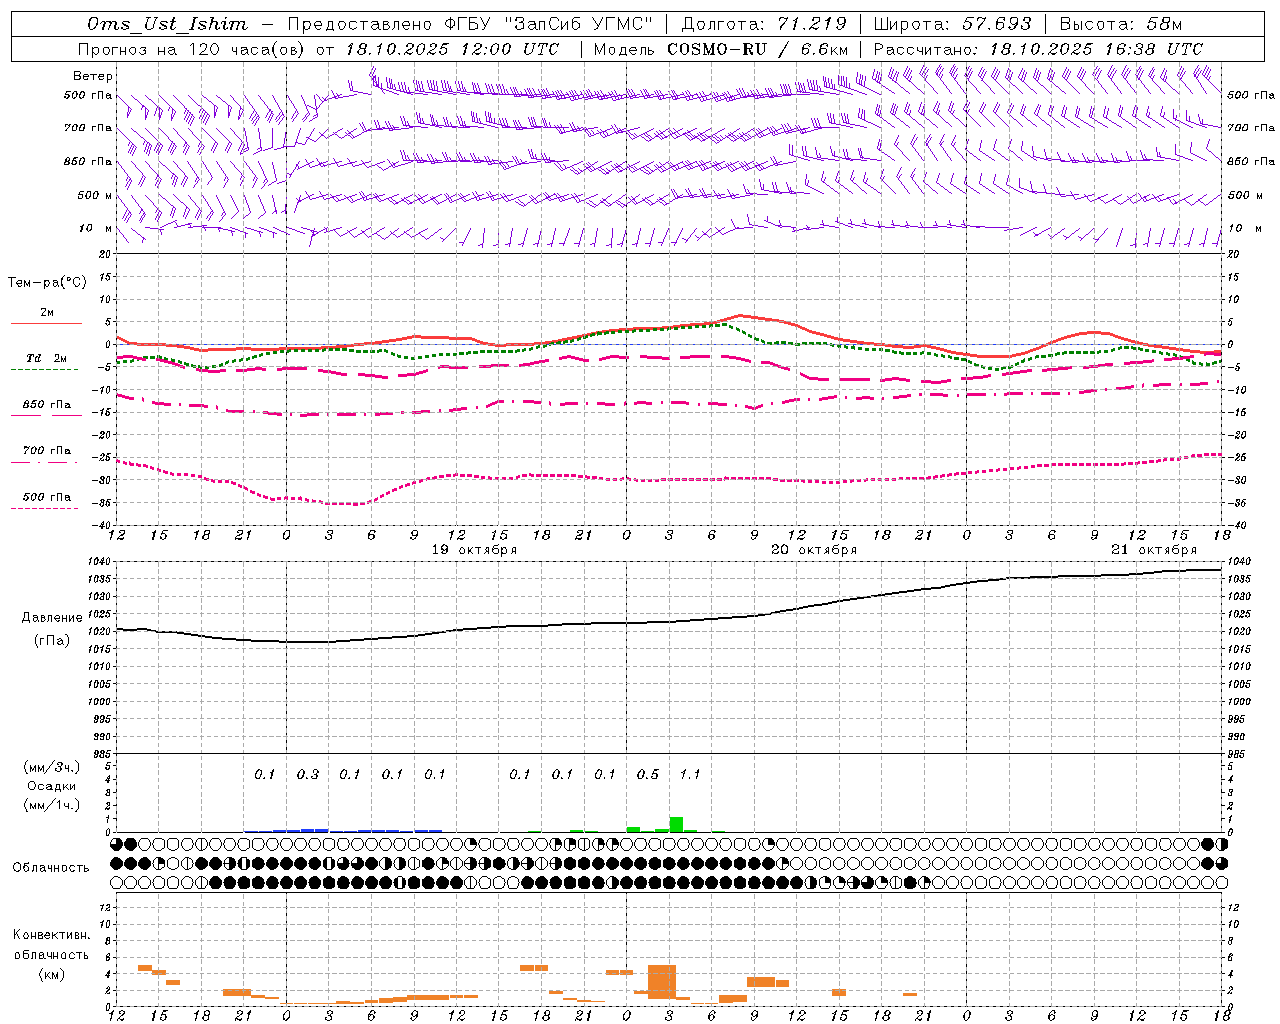The height and width of the screenshot is (1024, 1280).
Task: Click the (км) unit under convective cloud label
Action: (x=51, y=974)
